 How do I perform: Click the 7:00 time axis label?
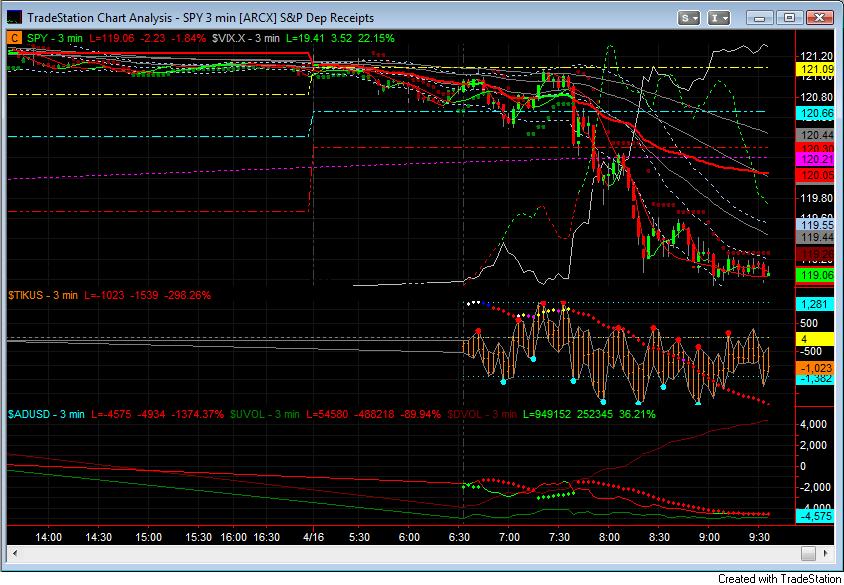pyautogui.click(x=509, y=537)
